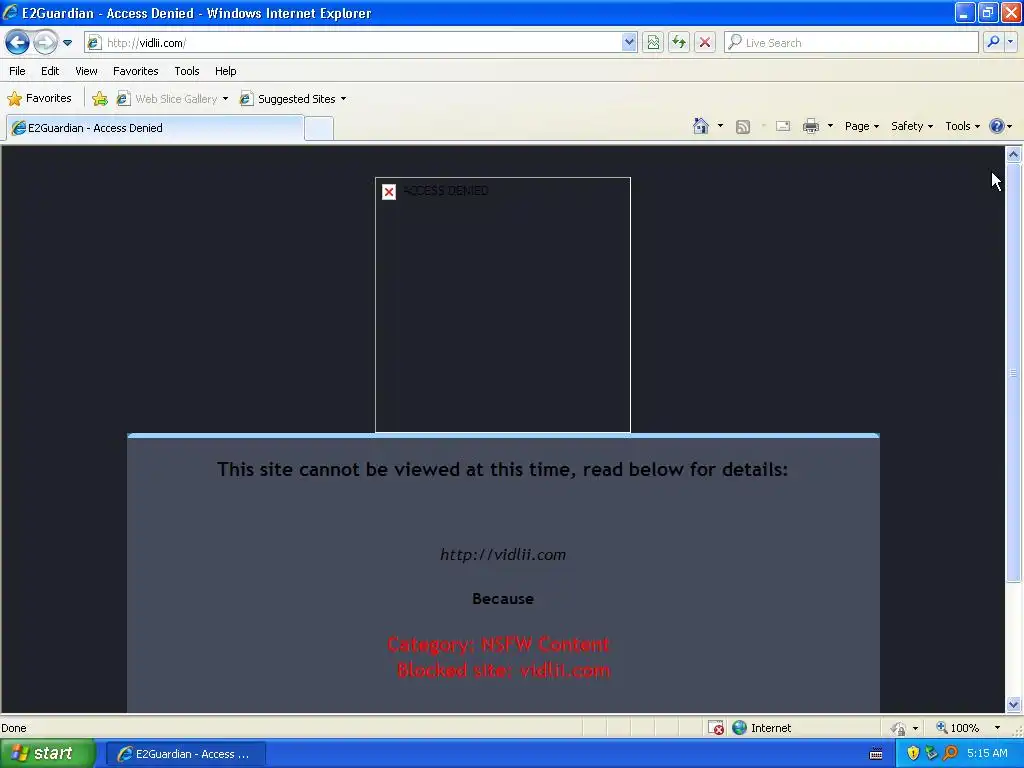Image resolution: width=1024 pixels, height=768 pixels.
Task: Click the popup blocker status icon
Action: click(x=716, y=728)
